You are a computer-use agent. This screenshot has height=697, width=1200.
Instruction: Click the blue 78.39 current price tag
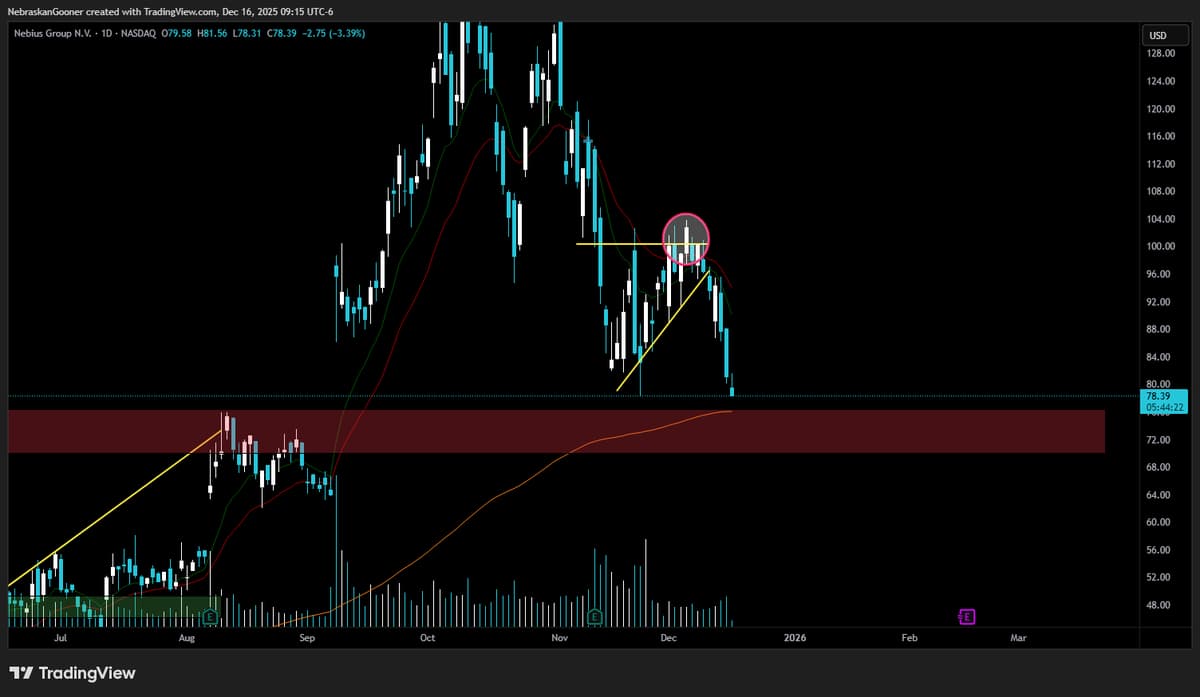click(1158, 396)
